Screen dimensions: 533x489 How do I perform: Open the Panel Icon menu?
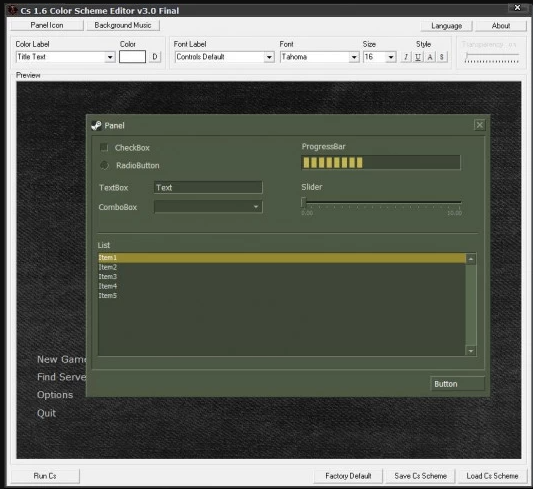47,25
